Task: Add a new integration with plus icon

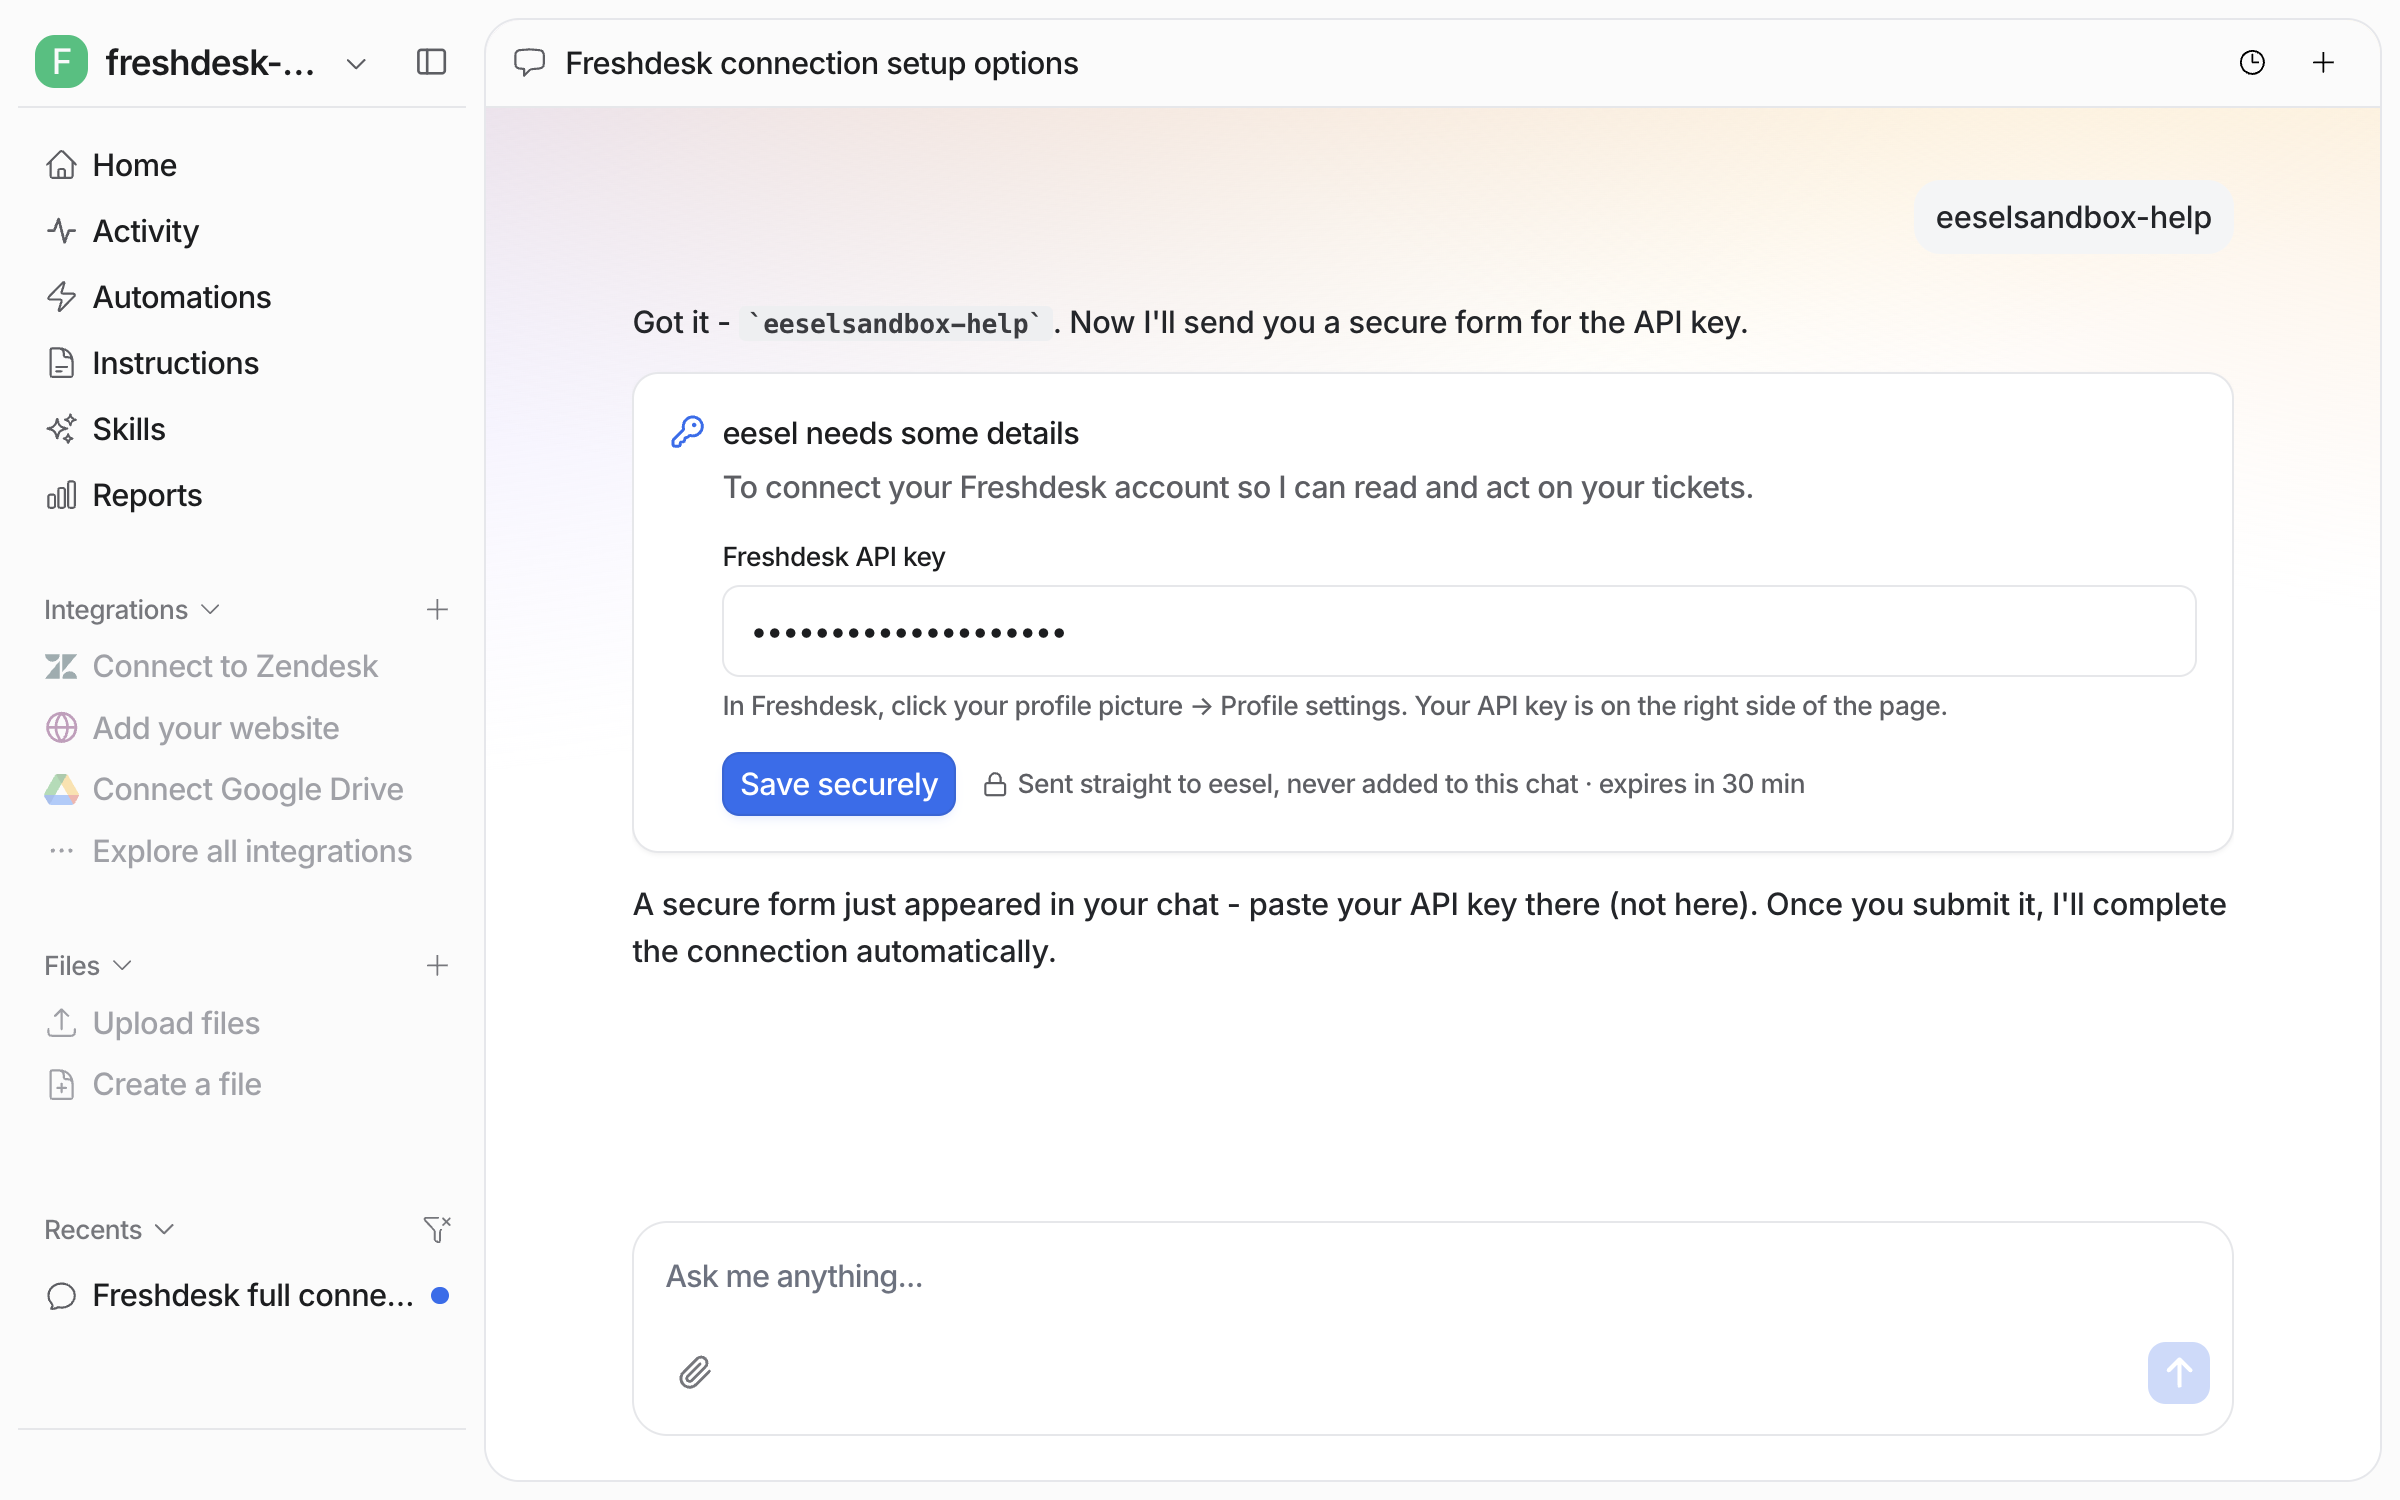Action: [x=437, y=609]
